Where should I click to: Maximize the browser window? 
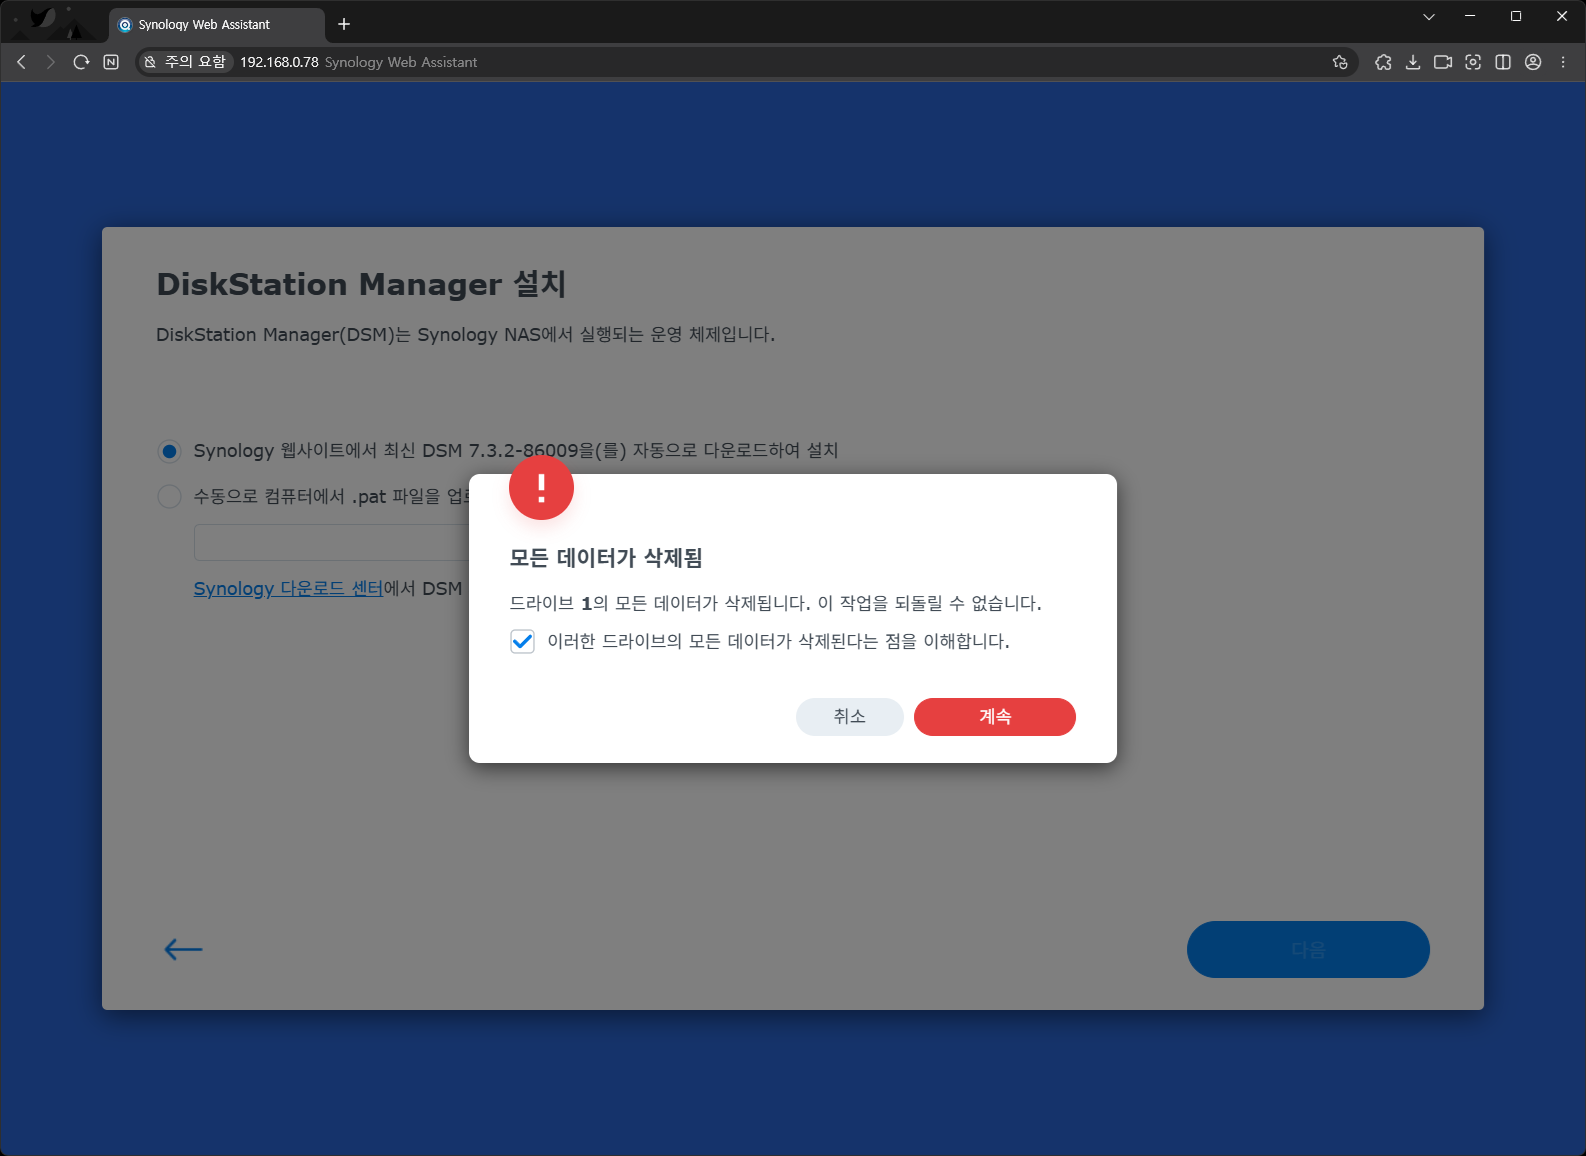[x=1516, y=16]
